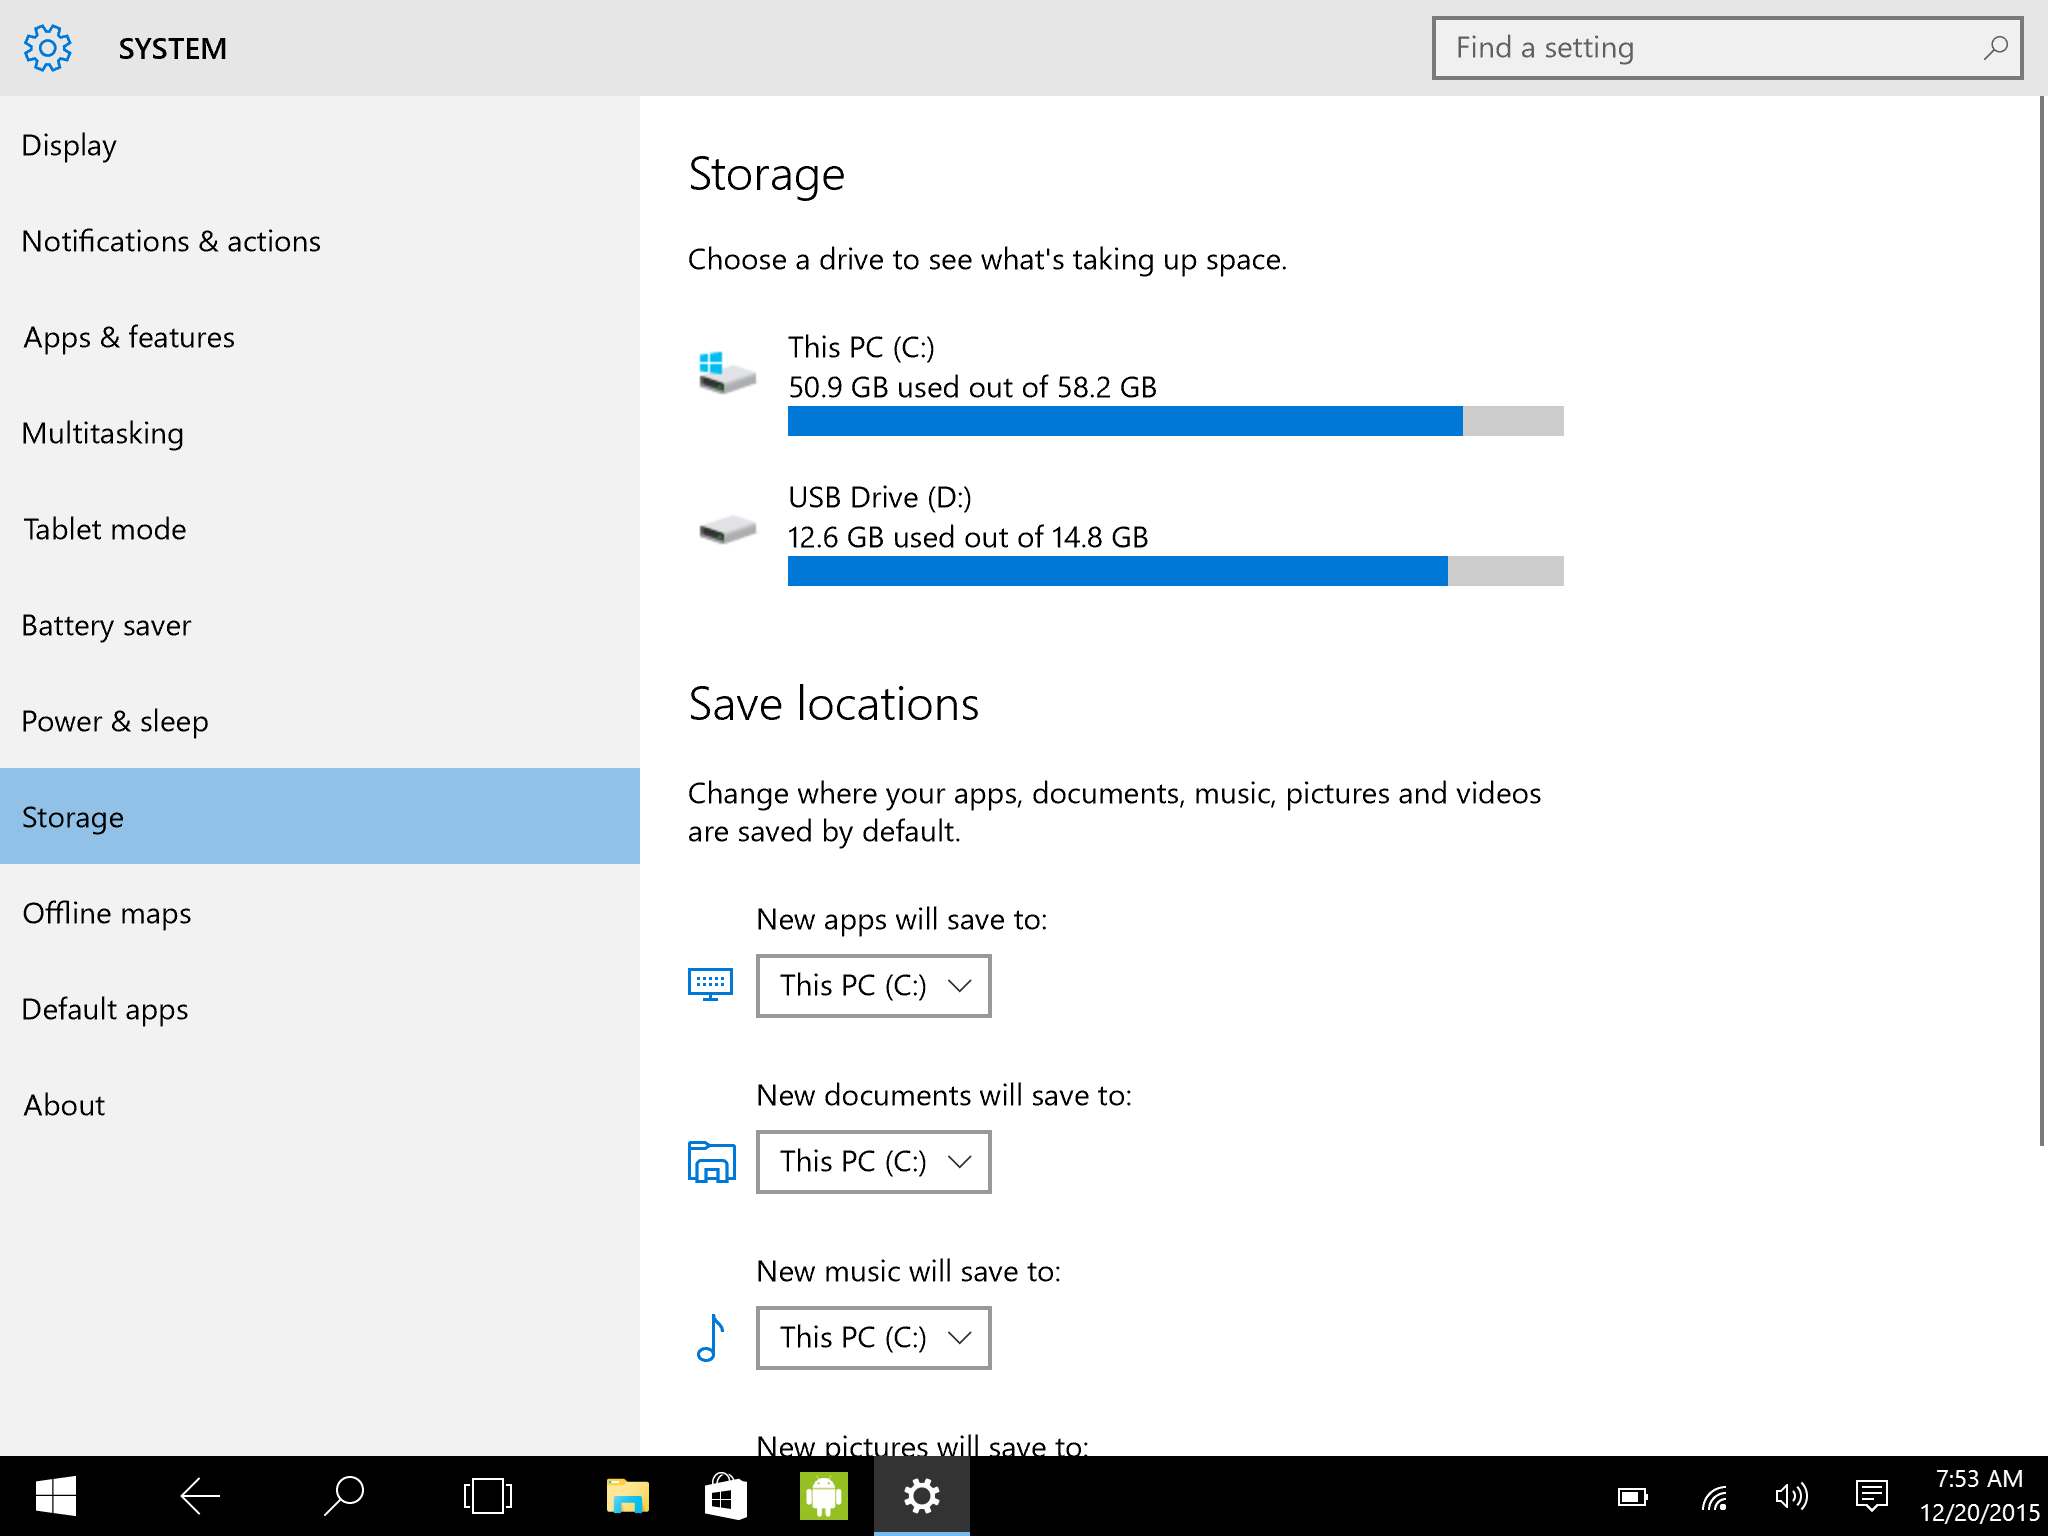Go to Battery saver settings
This screenshot has width=2048, height=1536.
(x=106, y=626)
